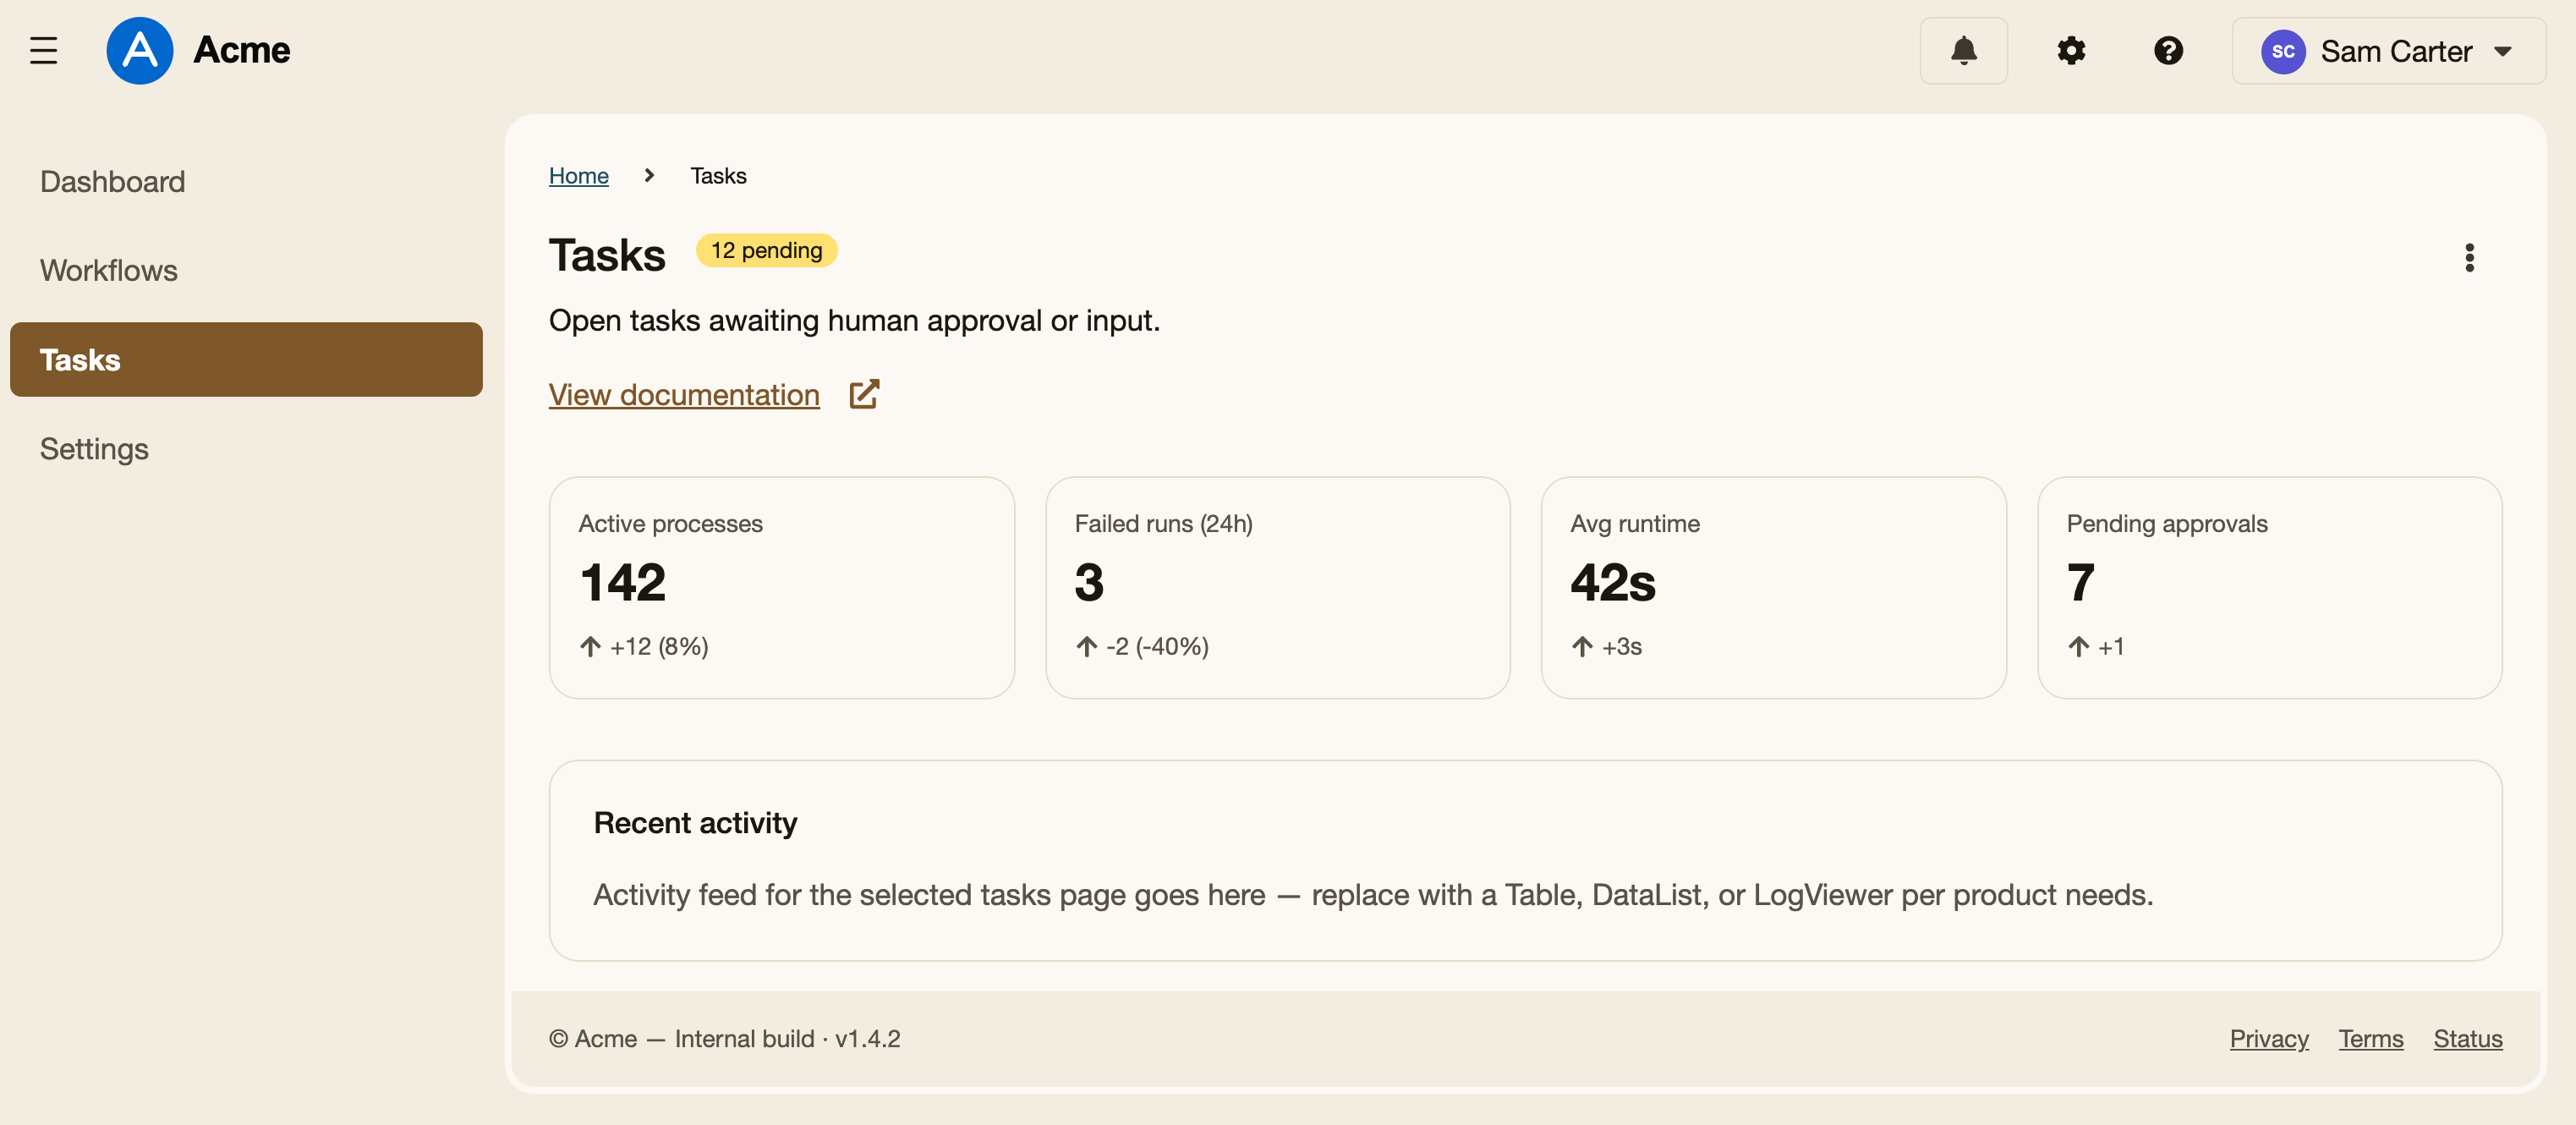Click the 12 pending badge
The width and height of the screenshot is (2576, 1125).
tap(766, 250)
